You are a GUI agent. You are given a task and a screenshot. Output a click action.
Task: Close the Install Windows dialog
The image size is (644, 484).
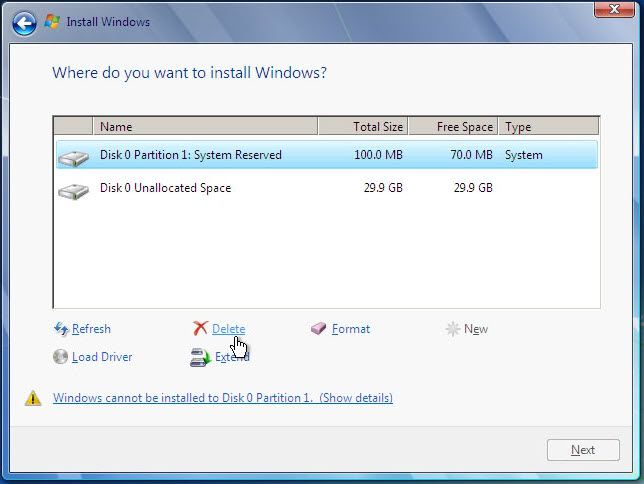(614, 9)
